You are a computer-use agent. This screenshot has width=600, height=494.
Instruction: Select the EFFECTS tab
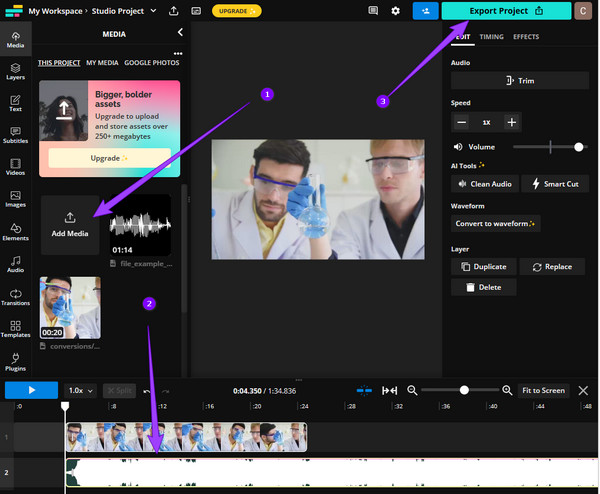click(x=526, y=37)
